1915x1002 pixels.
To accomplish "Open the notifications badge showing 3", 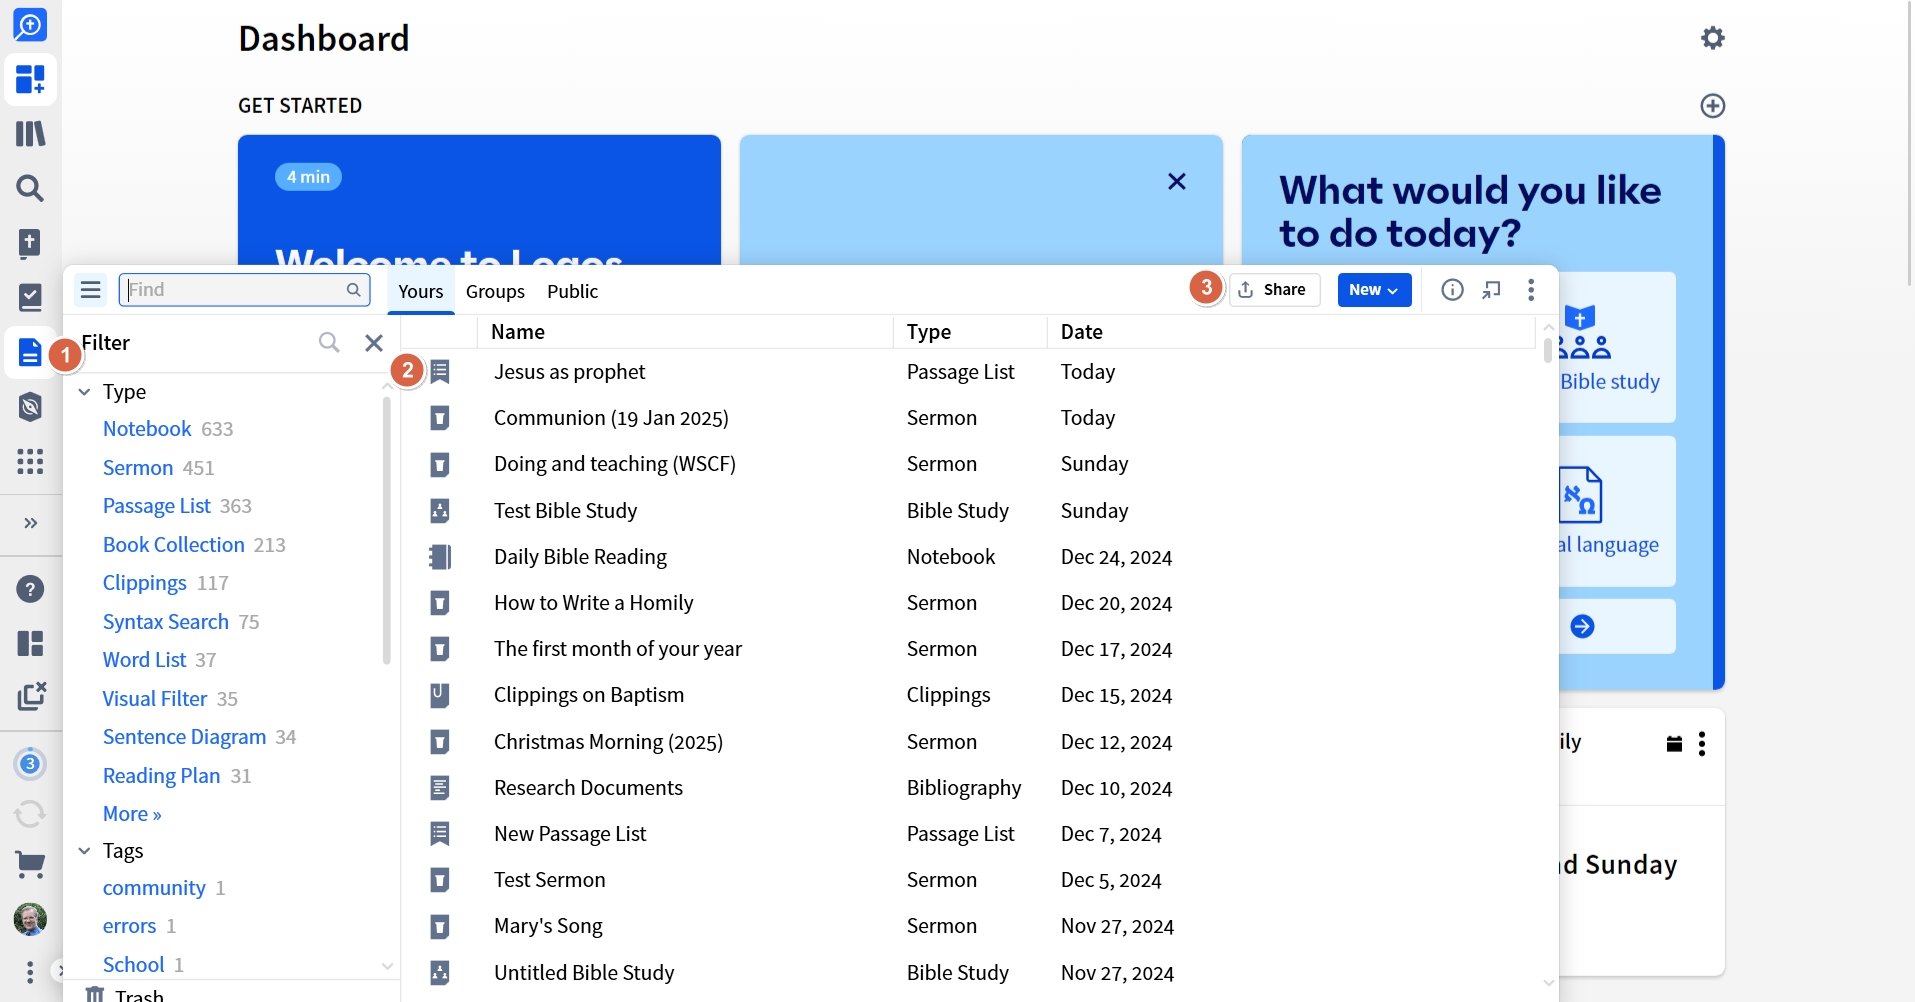I will coord(30,764).
